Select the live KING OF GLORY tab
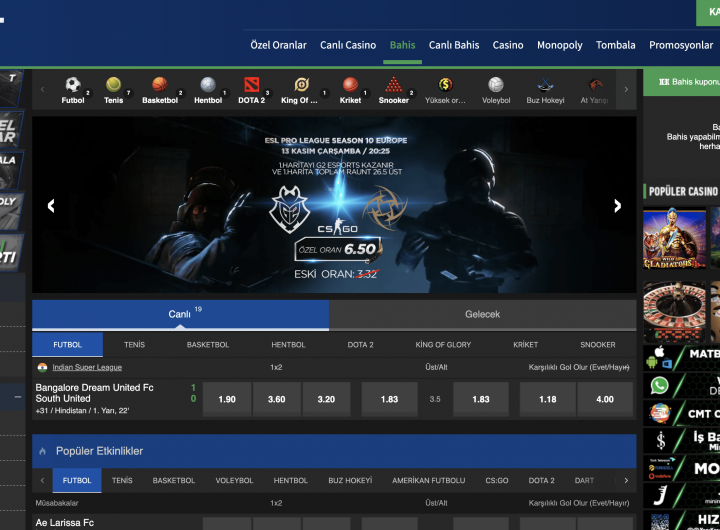The width and height of the screenshot is (720, 530). tap(443, 345)
